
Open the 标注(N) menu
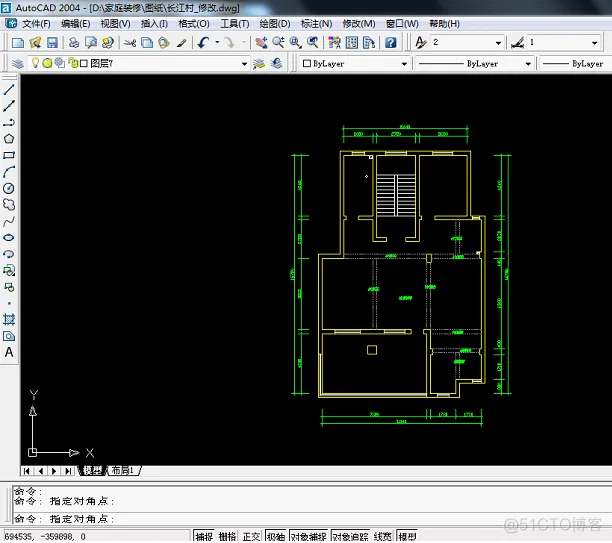[317, 24]
